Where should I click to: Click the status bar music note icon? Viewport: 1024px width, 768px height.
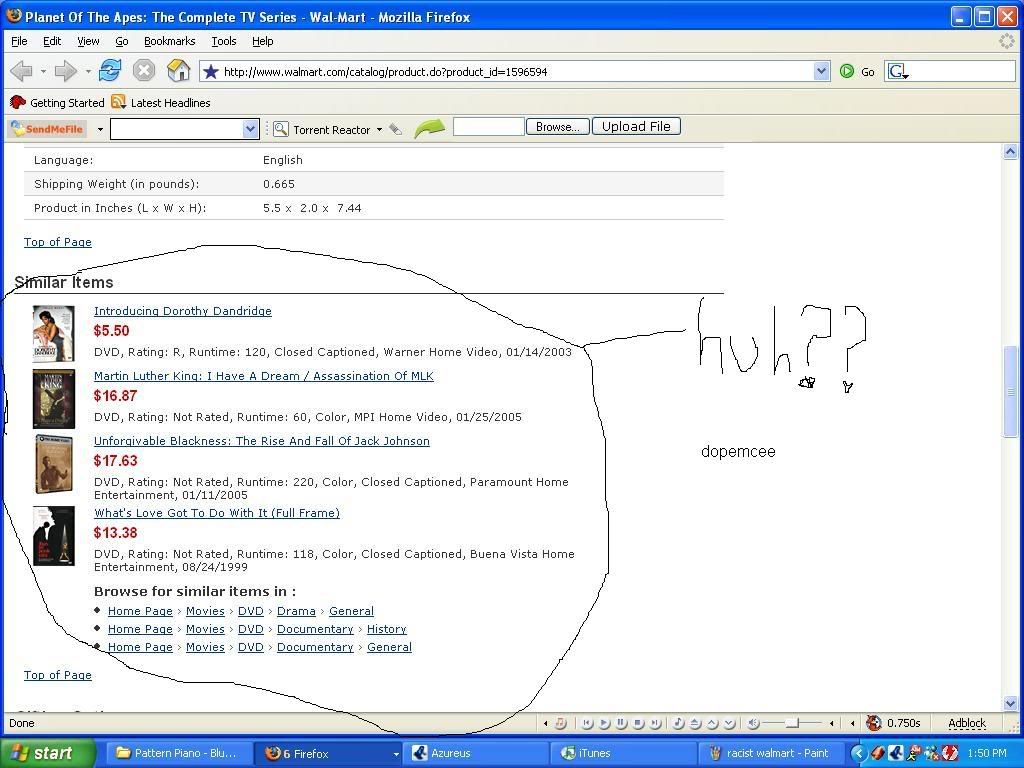[560, 723]
